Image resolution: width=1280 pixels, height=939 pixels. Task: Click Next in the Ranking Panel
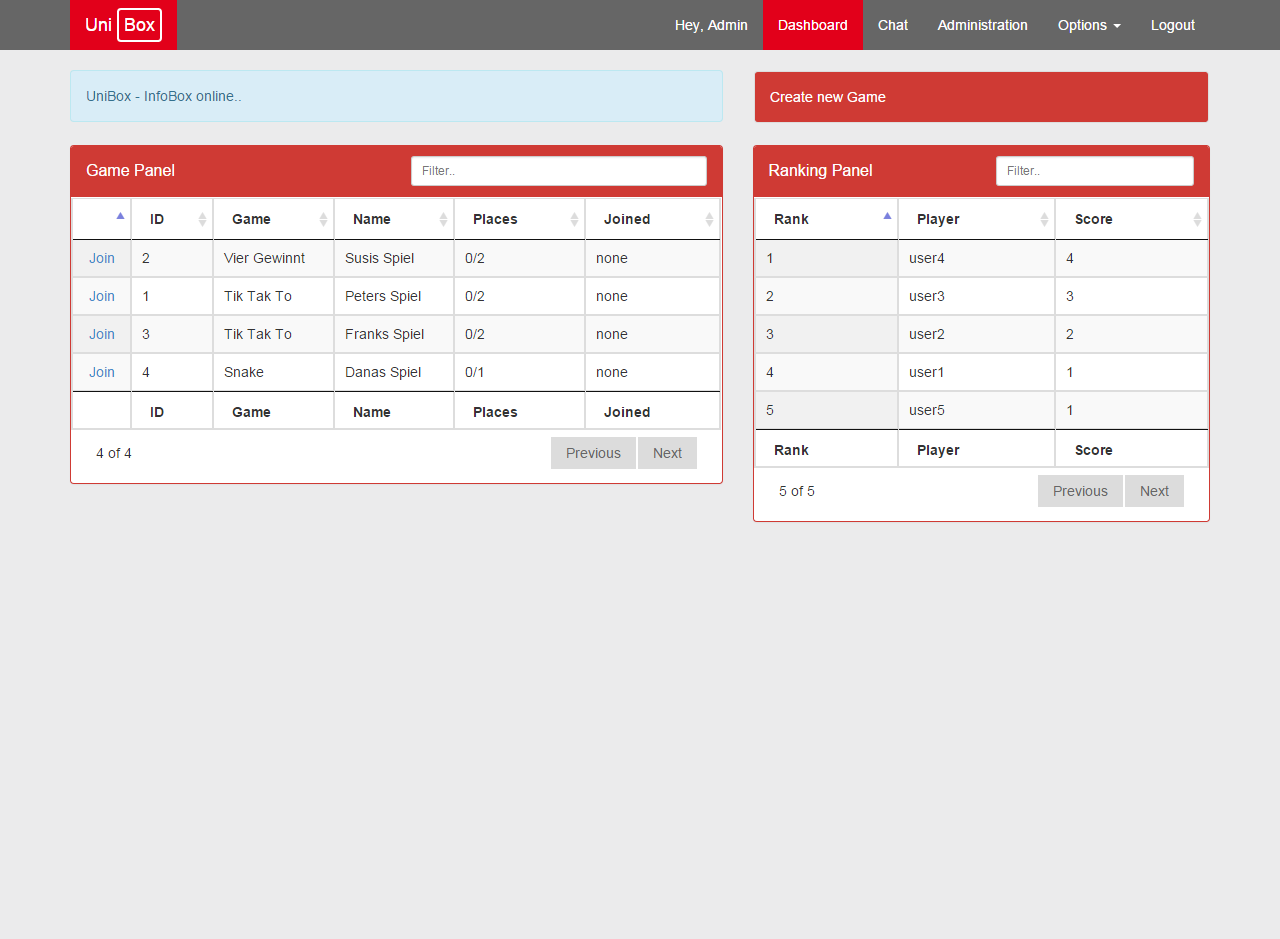click(x=1154, y=491)
